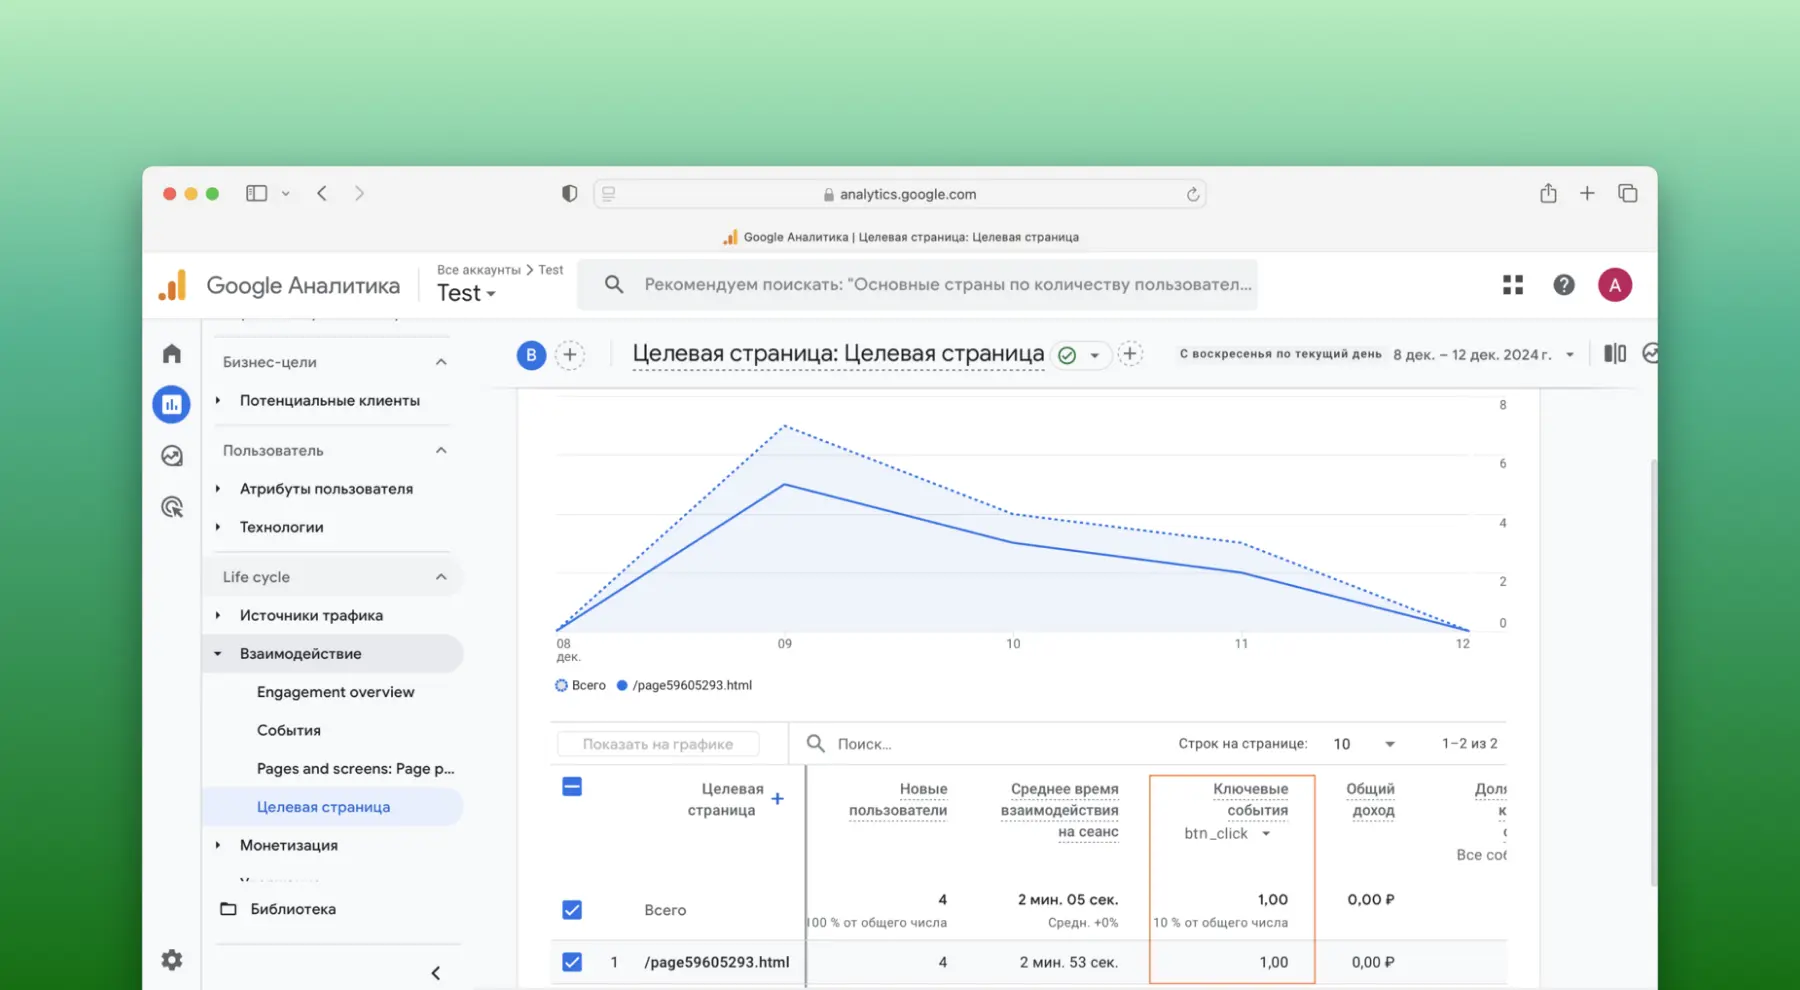Open Технологии item

pos(281,527)
